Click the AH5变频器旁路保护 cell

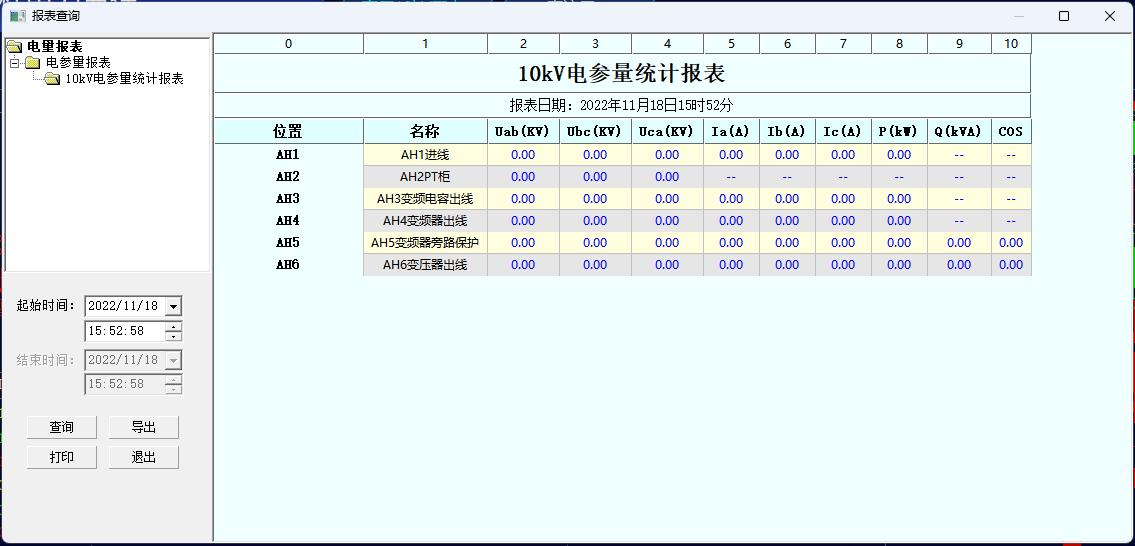425,243
